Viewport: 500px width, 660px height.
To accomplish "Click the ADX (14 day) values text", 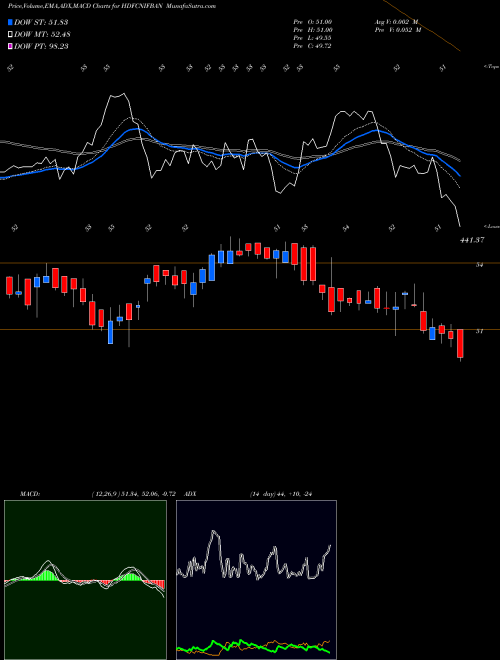I will coord(281,494).
